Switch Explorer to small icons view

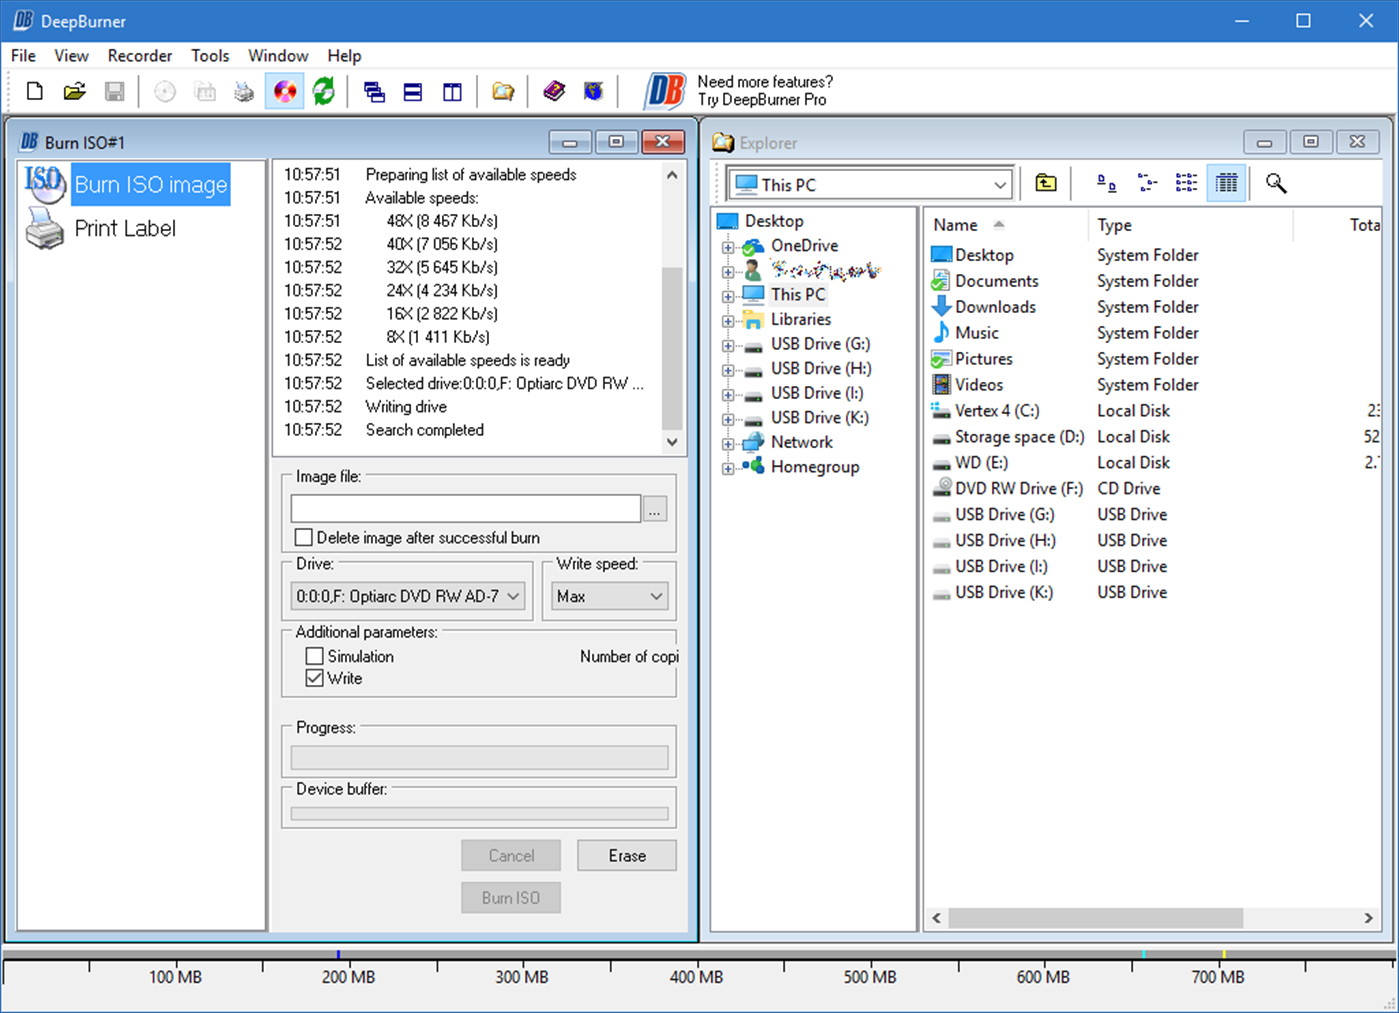1147,183
